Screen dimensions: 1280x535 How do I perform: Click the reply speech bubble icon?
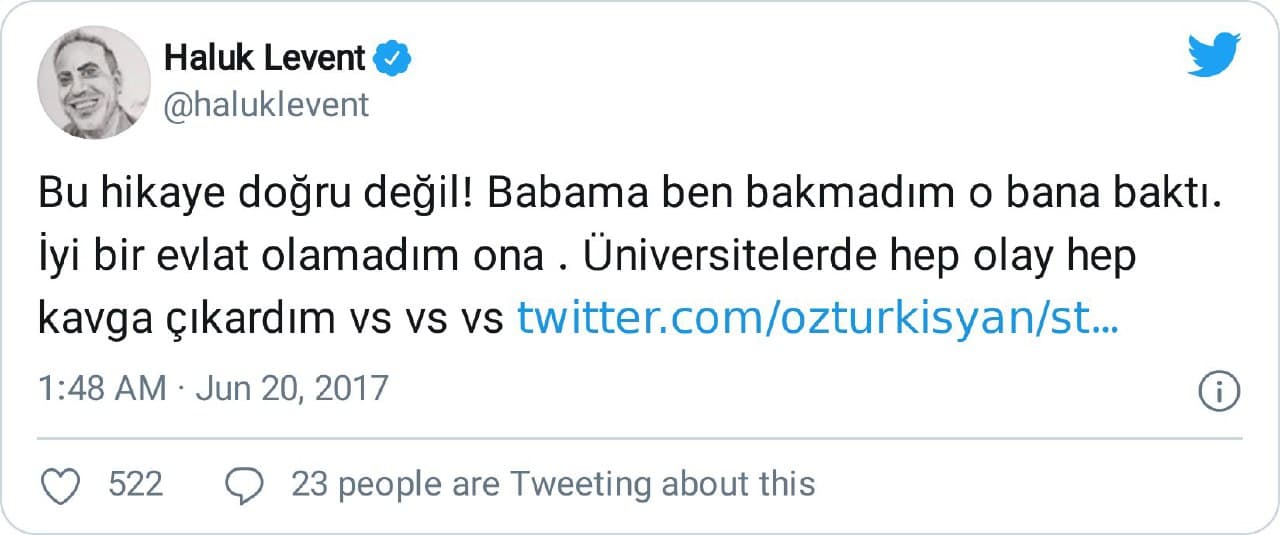(x=245, y=485)
